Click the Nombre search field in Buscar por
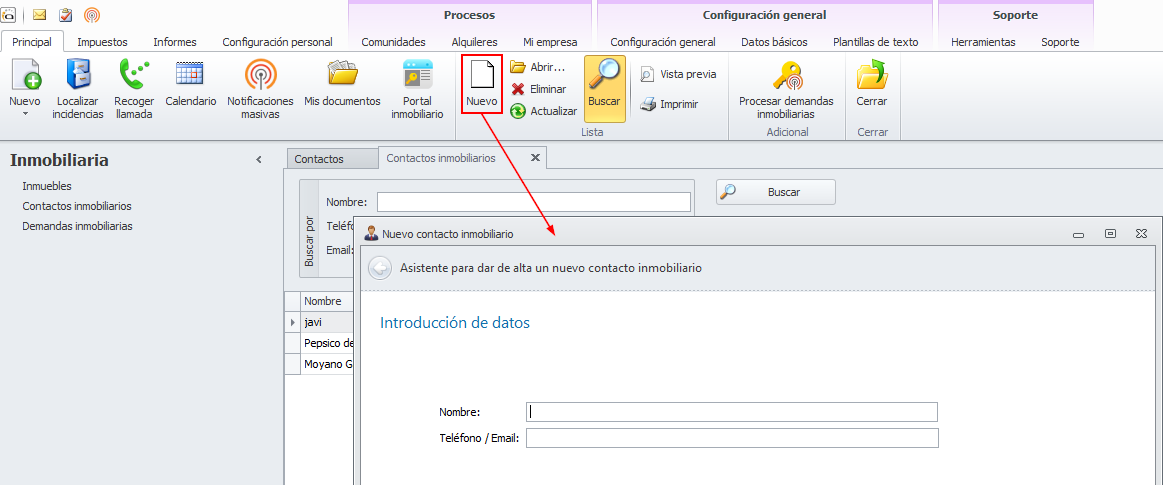 point(533,202)
